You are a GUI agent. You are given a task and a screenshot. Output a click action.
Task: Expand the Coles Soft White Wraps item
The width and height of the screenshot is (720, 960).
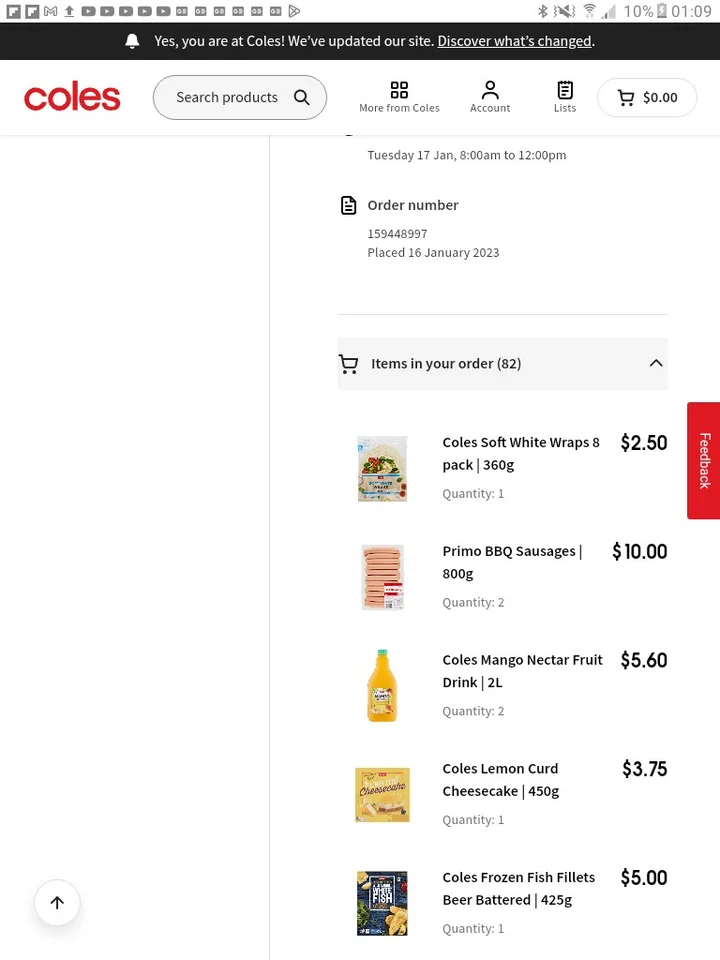pos(521,453)
